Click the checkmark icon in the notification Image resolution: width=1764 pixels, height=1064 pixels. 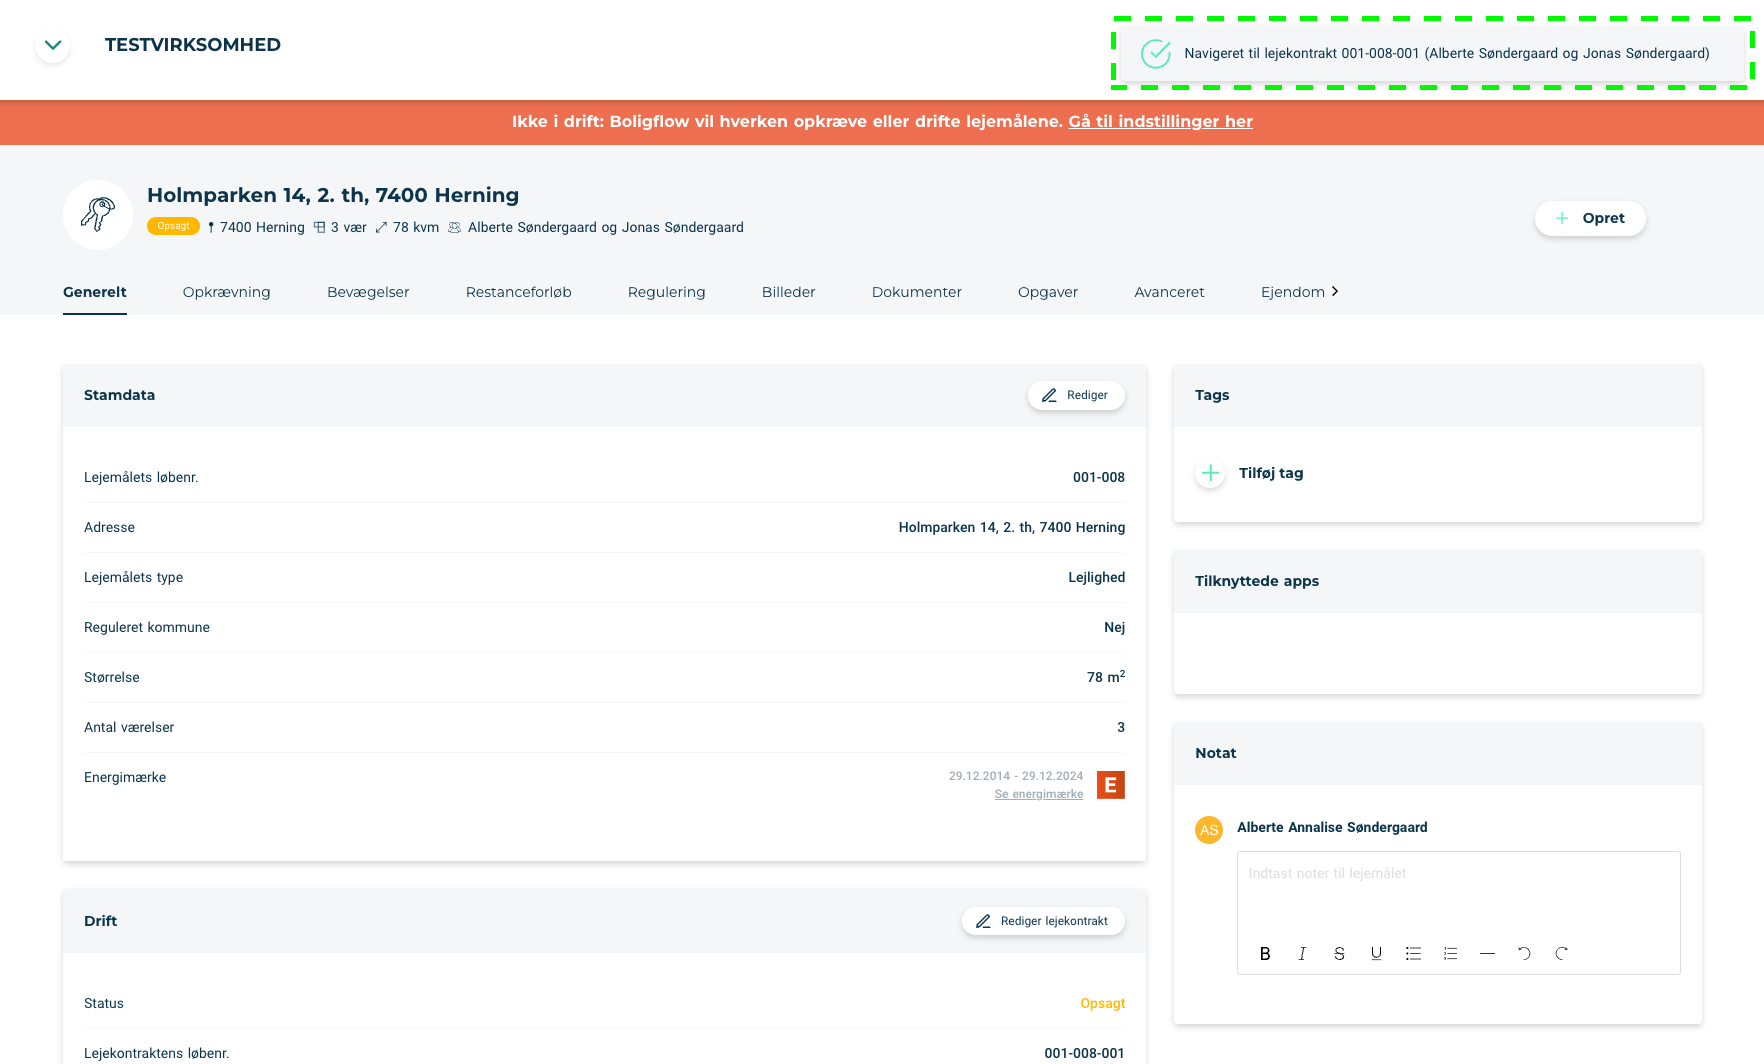[1156, 53]
